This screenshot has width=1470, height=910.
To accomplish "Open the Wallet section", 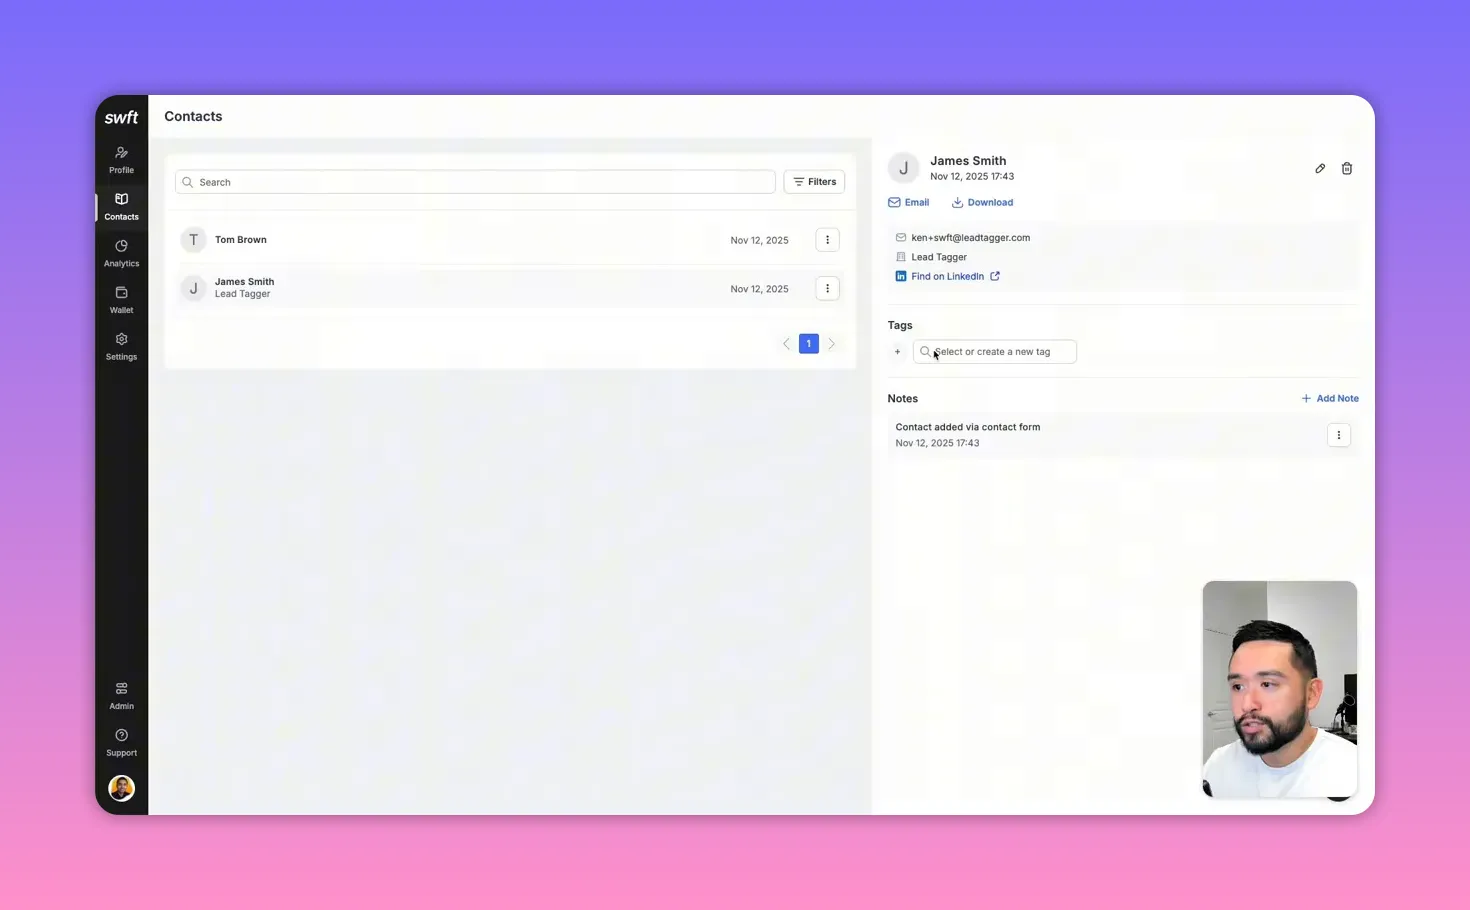I will [x=121, y=300].
